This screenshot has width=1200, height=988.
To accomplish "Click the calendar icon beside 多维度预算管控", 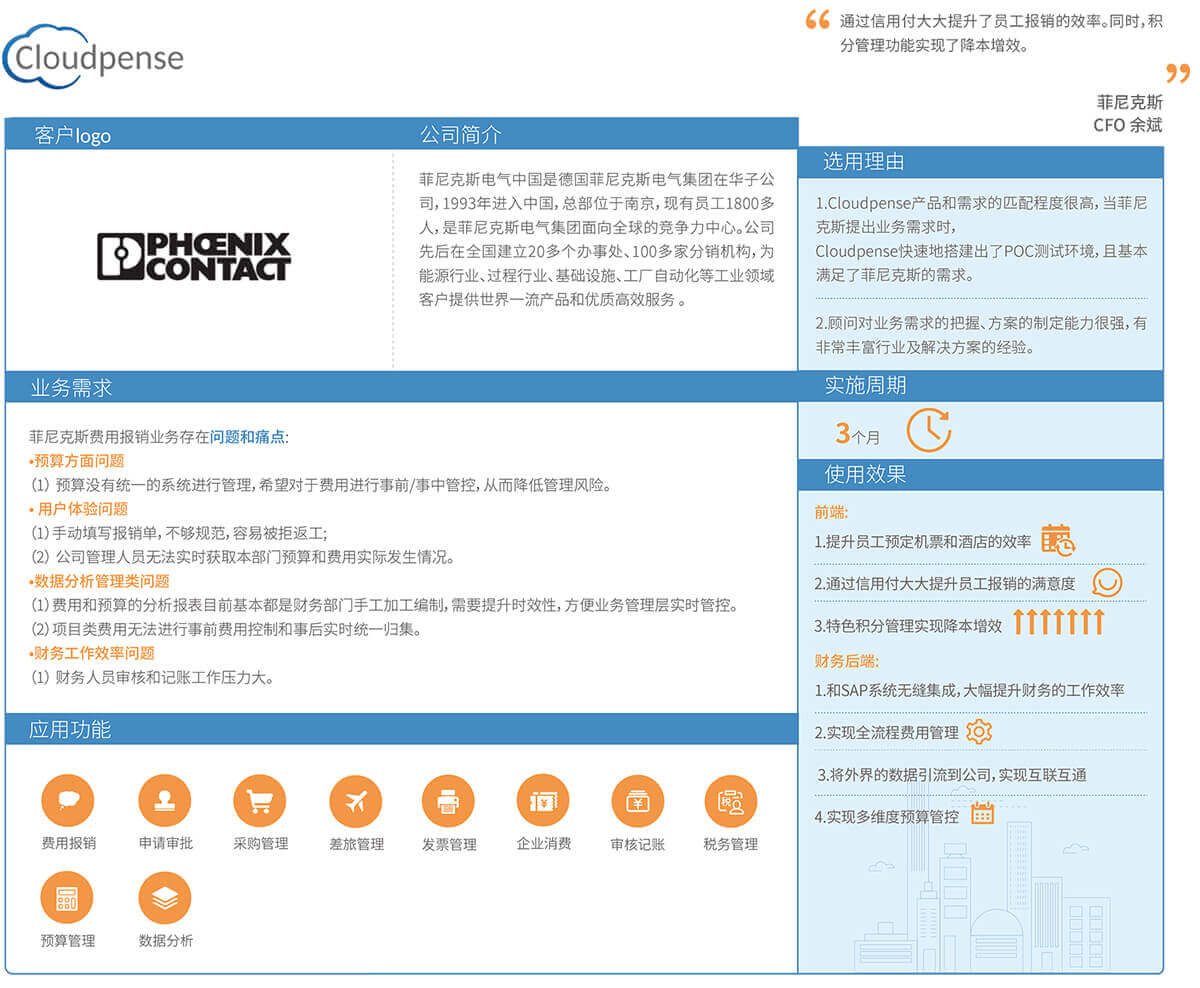I will pyautogui.click(x=983, y=813).
